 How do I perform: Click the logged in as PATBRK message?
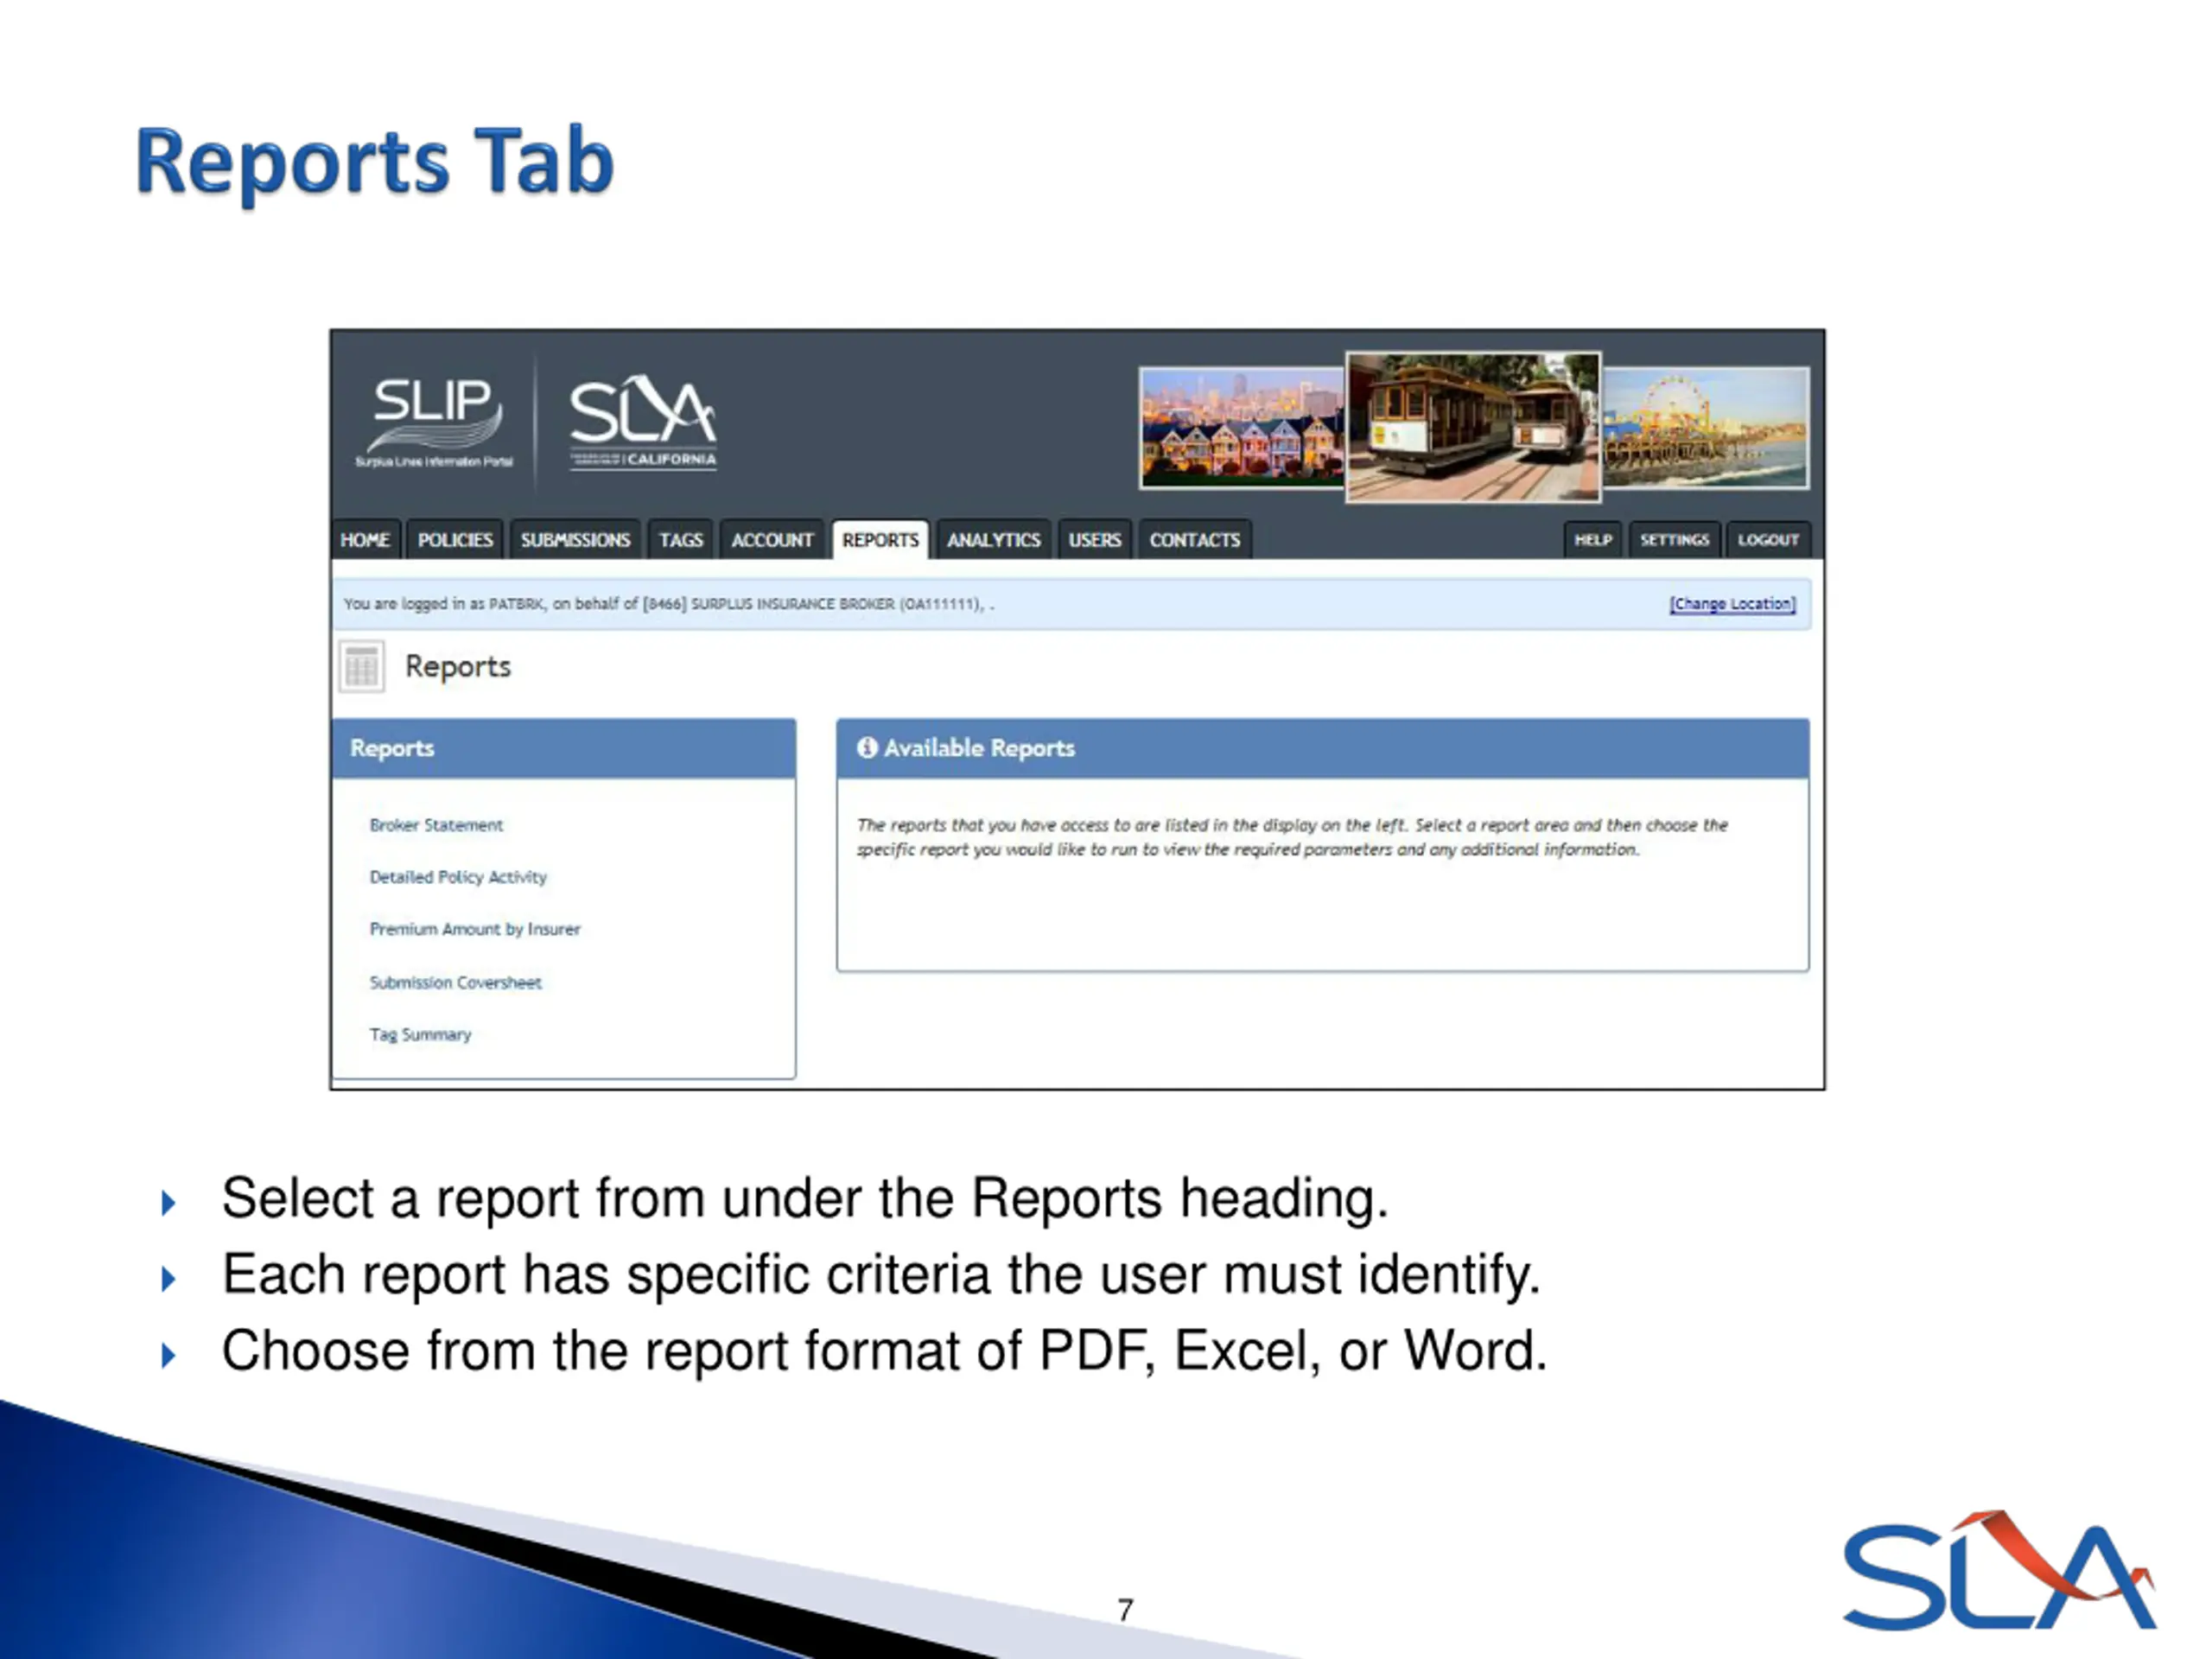pos(668,604)
